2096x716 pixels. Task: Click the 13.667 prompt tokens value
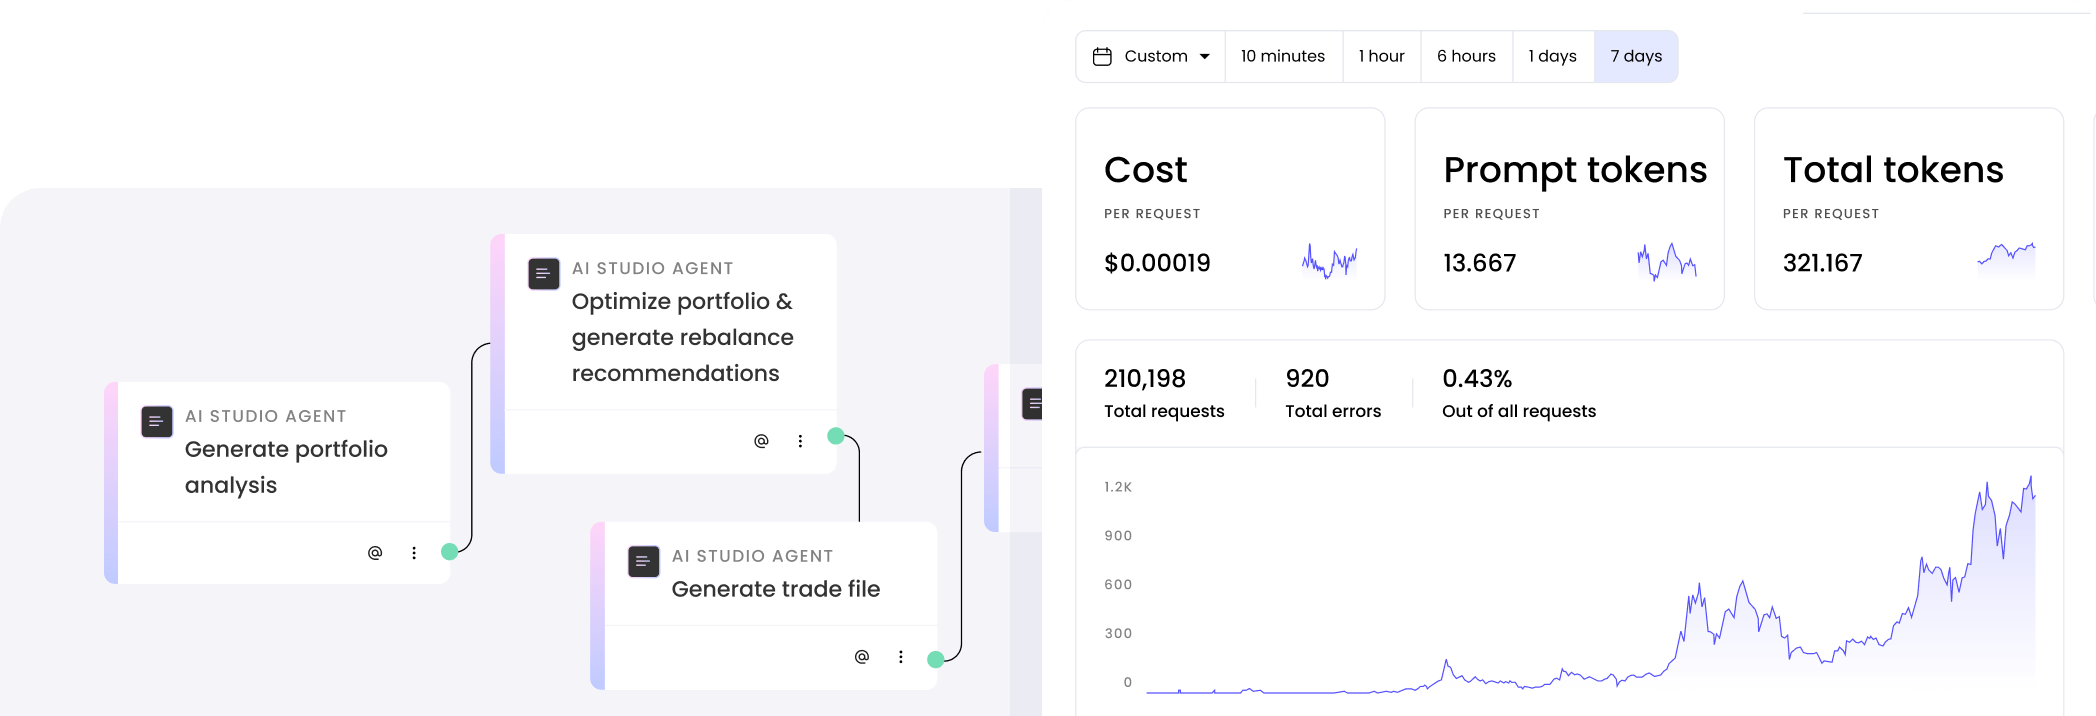click(x=1479, y=263)
